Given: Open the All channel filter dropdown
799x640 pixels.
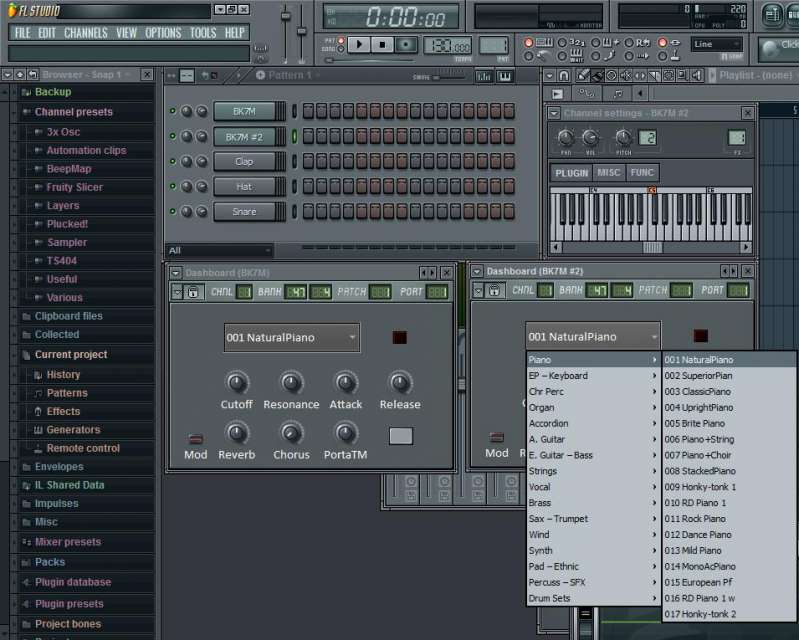Looking at the screenshot, I should click(x=219, y=250).
